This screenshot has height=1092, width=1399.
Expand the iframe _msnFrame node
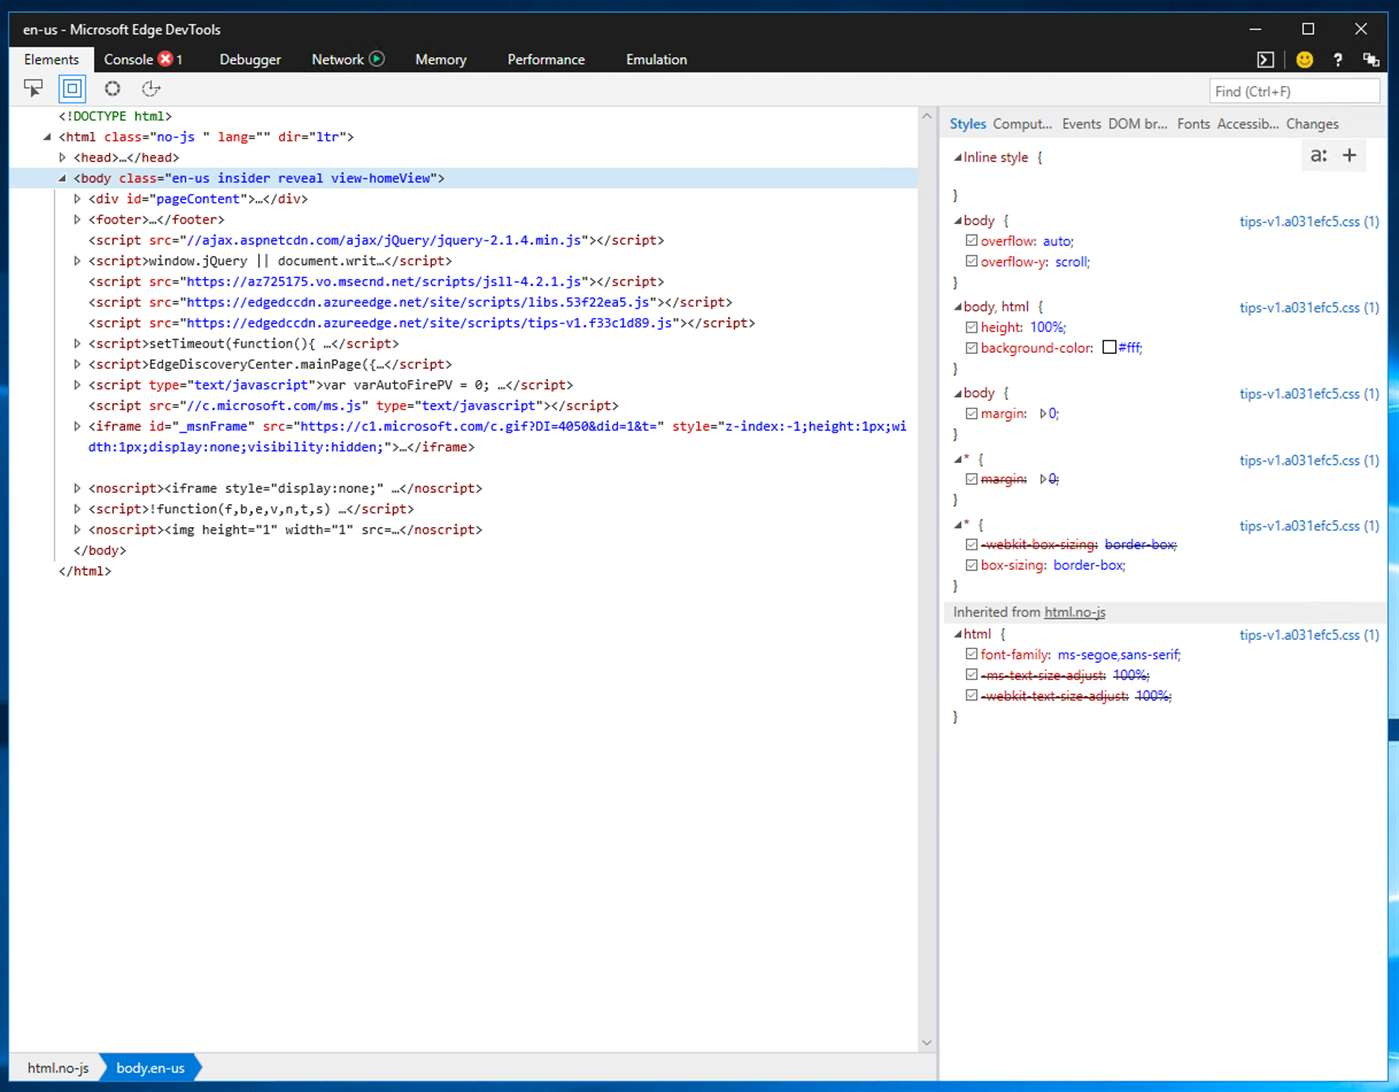click(77, 426)
